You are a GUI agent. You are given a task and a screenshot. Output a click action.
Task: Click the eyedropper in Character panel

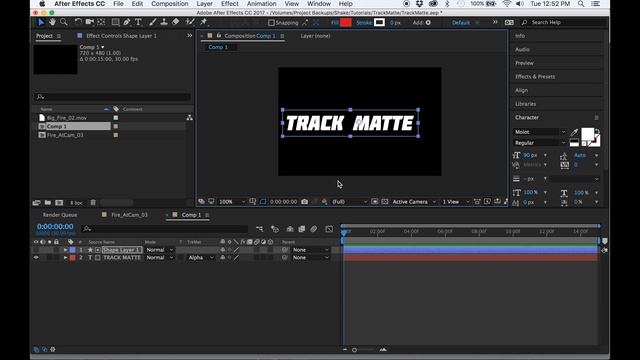point(574,132)
